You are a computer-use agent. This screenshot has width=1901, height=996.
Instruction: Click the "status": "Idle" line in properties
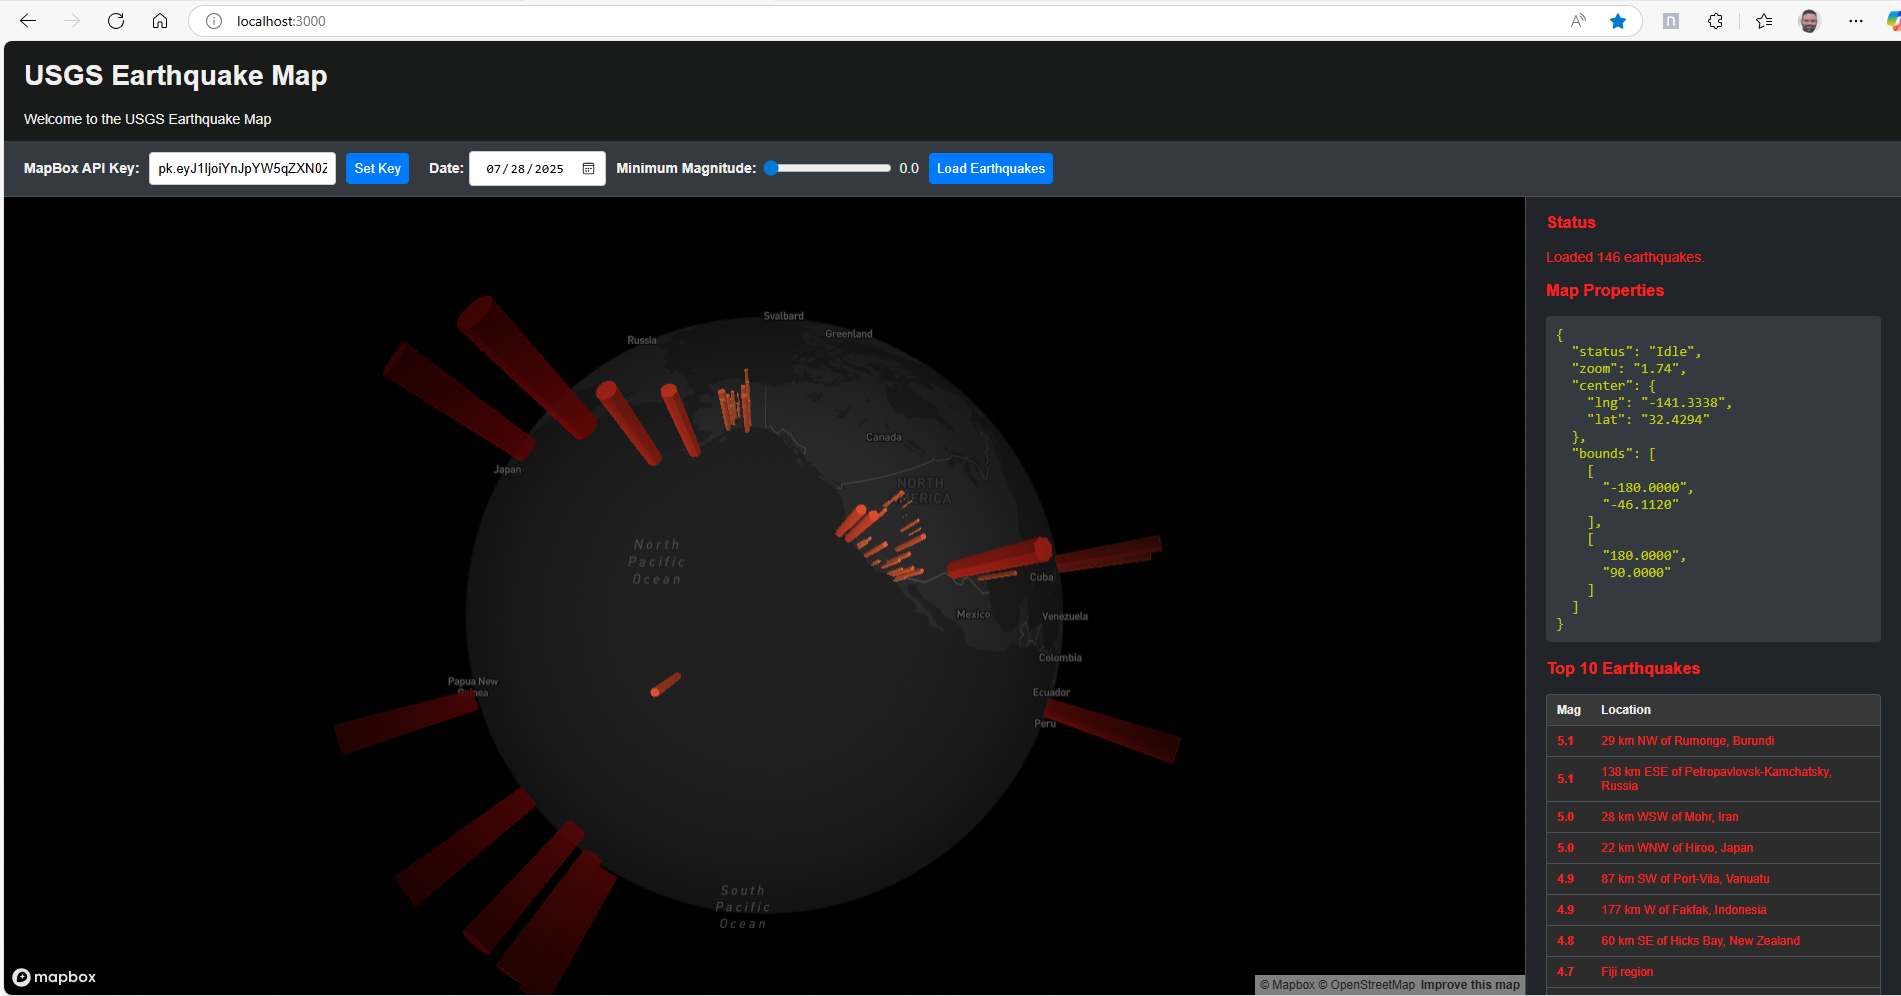(x=1636, y=352)
